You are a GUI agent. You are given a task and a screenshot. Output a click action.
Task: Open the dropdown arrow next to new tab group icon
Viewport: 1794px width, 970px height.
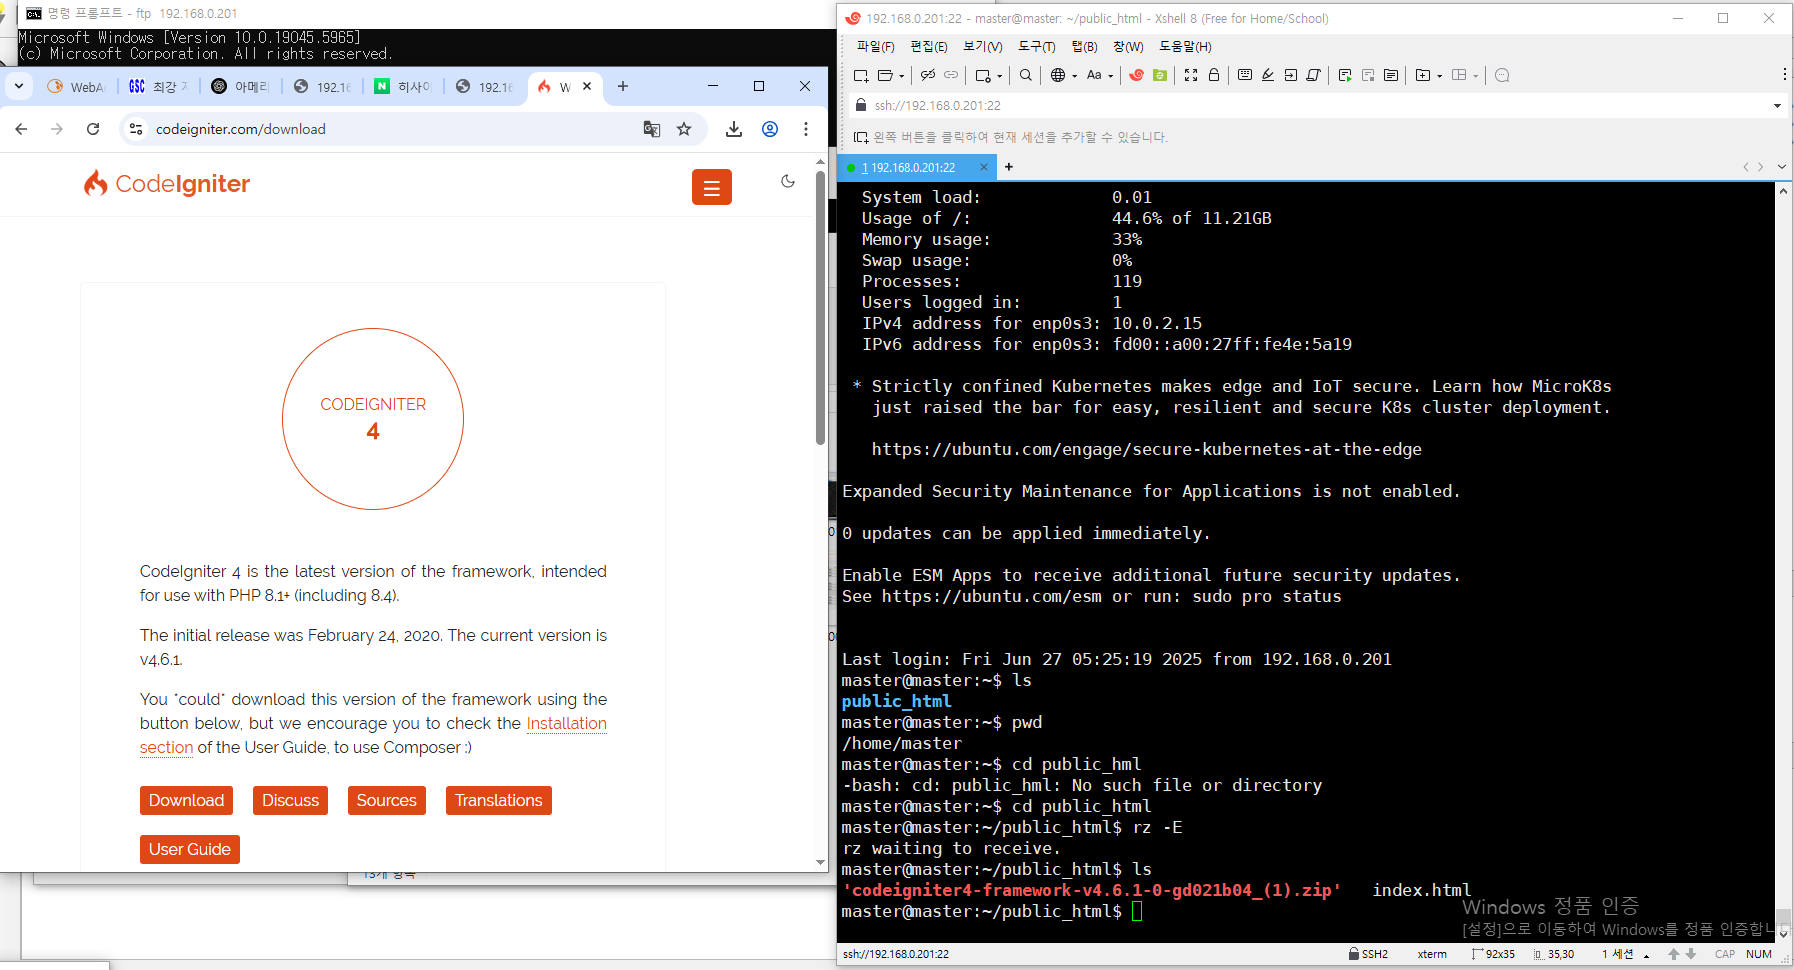(x=1440, y=76)
